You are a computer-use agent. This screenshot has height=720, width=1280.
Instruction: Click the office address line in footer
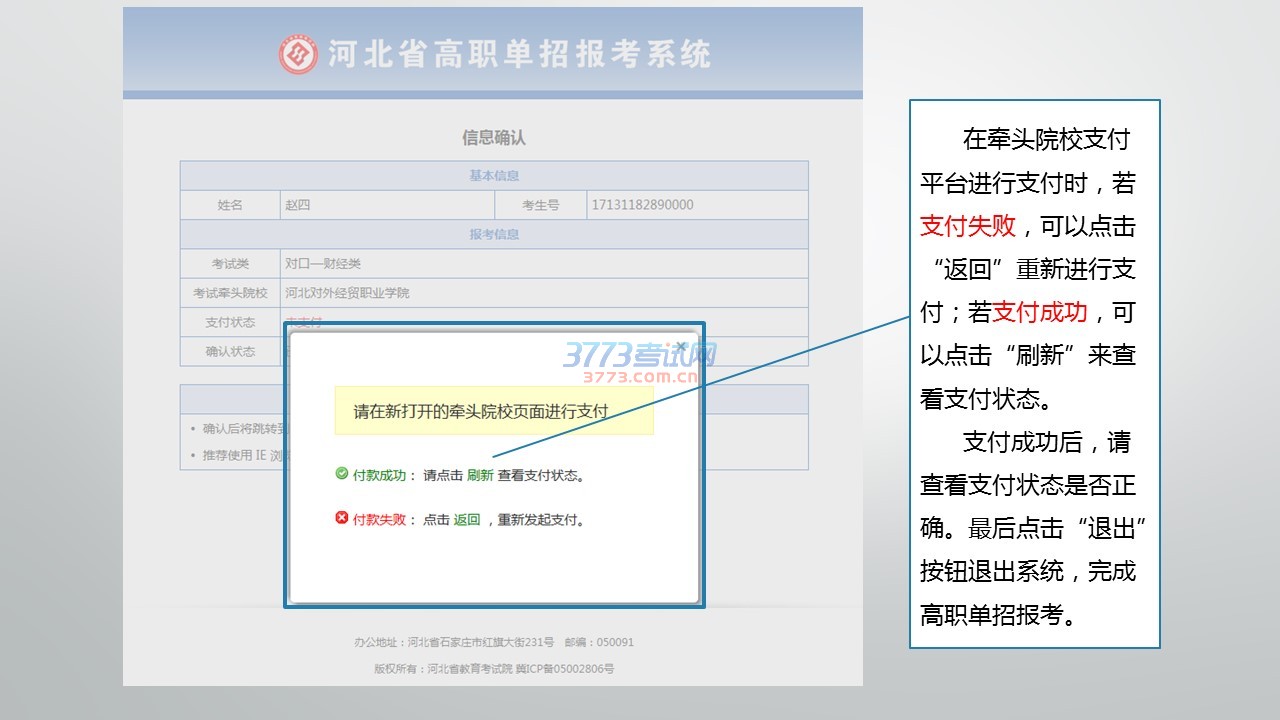tap(493, 642)
